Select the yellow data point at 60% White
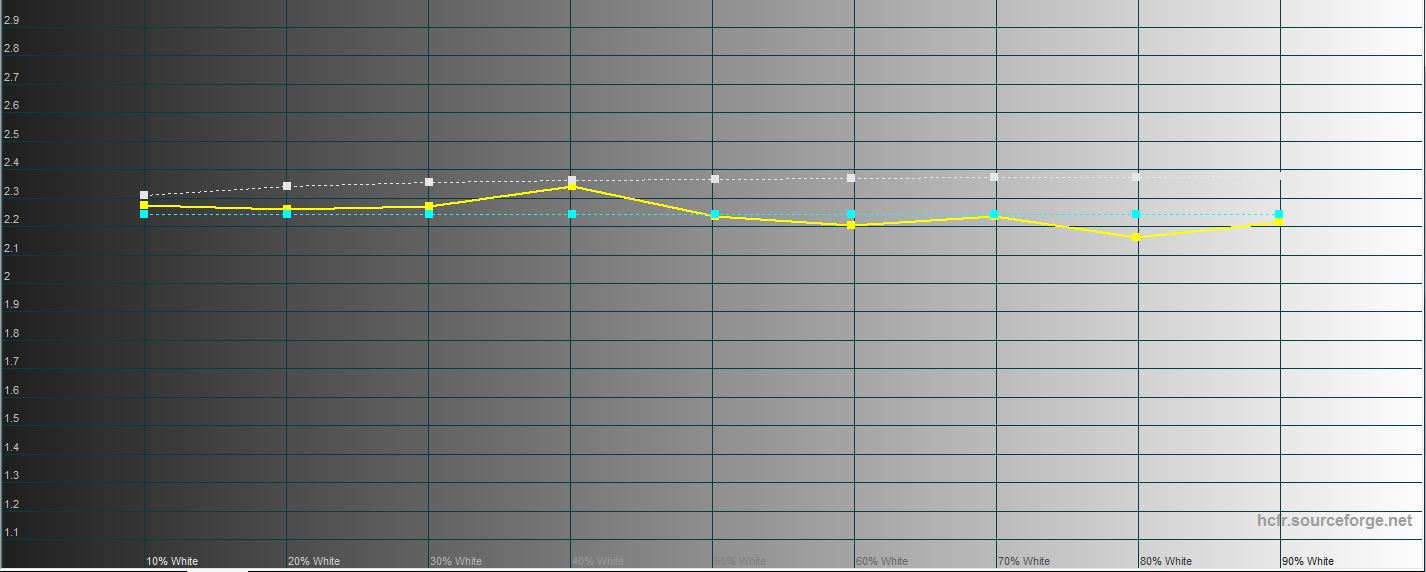 pos(851,225)
